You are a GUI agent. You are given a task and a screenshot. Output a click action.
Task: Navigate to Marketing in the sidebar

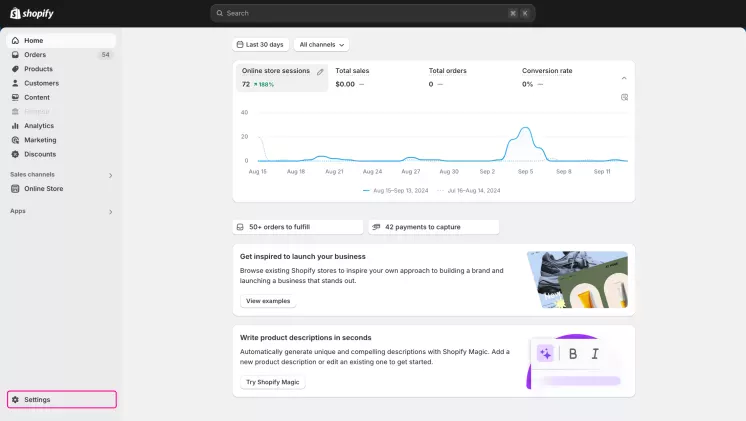[40, 140]
